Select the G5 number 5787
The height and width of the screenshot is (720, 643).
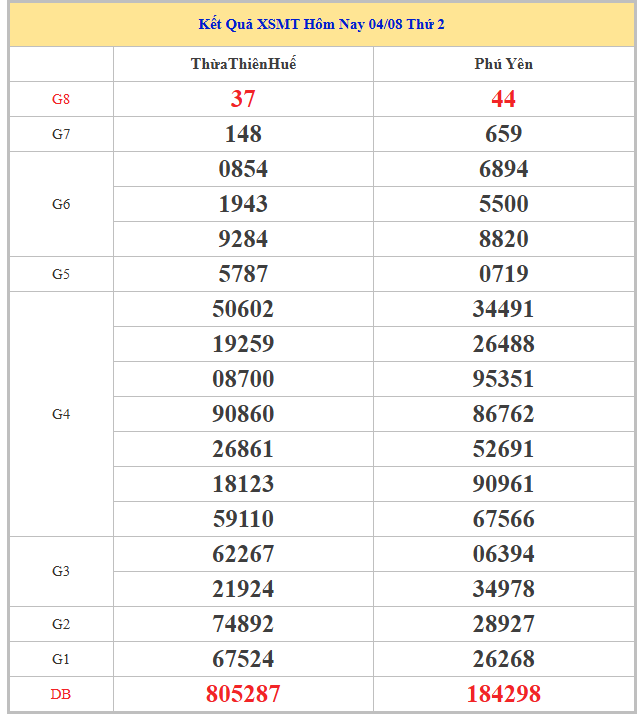243,274
